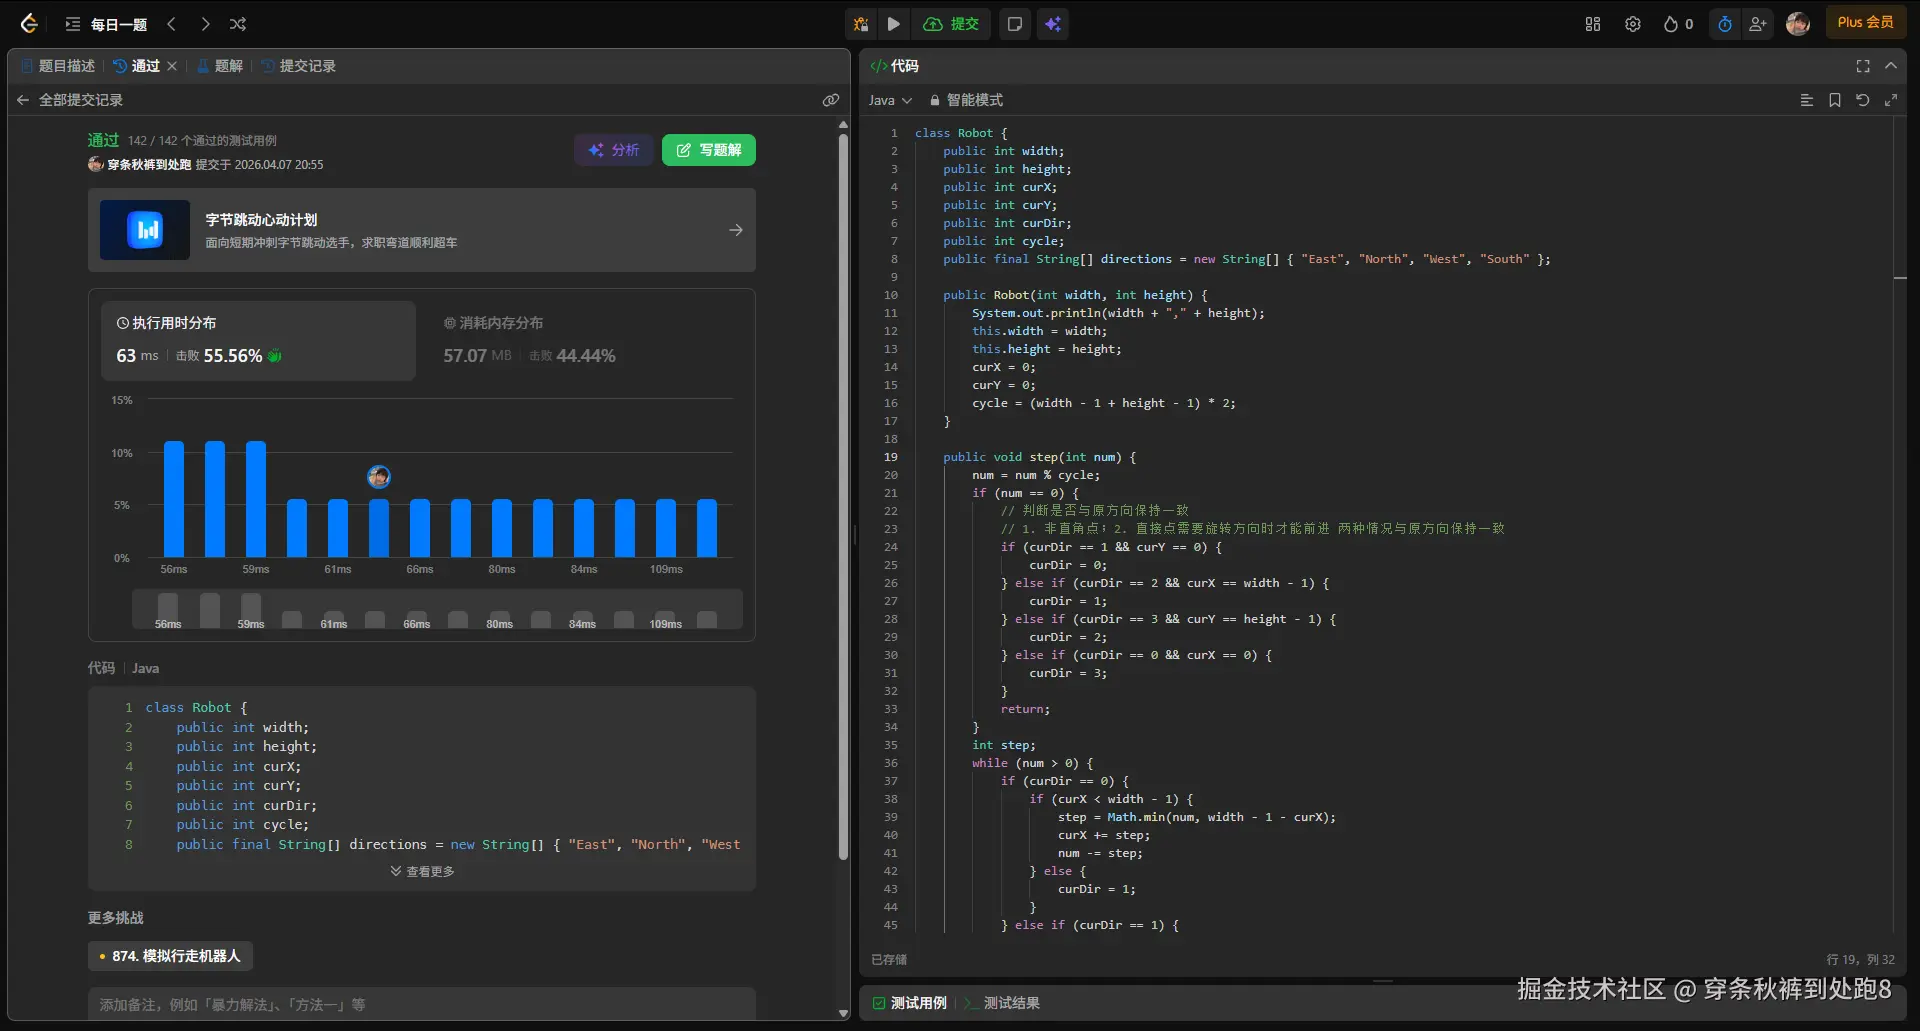This screenshot has width=1920, height=1031.
Task: Open the debug icon in top toolbar
Action: [860, 24]
